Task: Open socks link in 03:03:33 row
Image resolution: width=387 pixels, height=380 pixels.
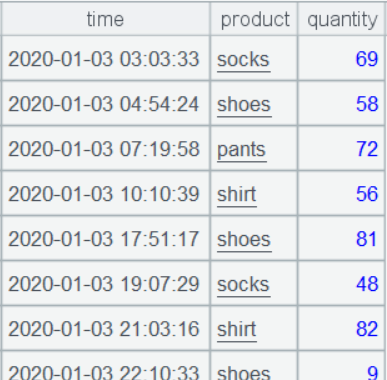Action: pos(243,60)
